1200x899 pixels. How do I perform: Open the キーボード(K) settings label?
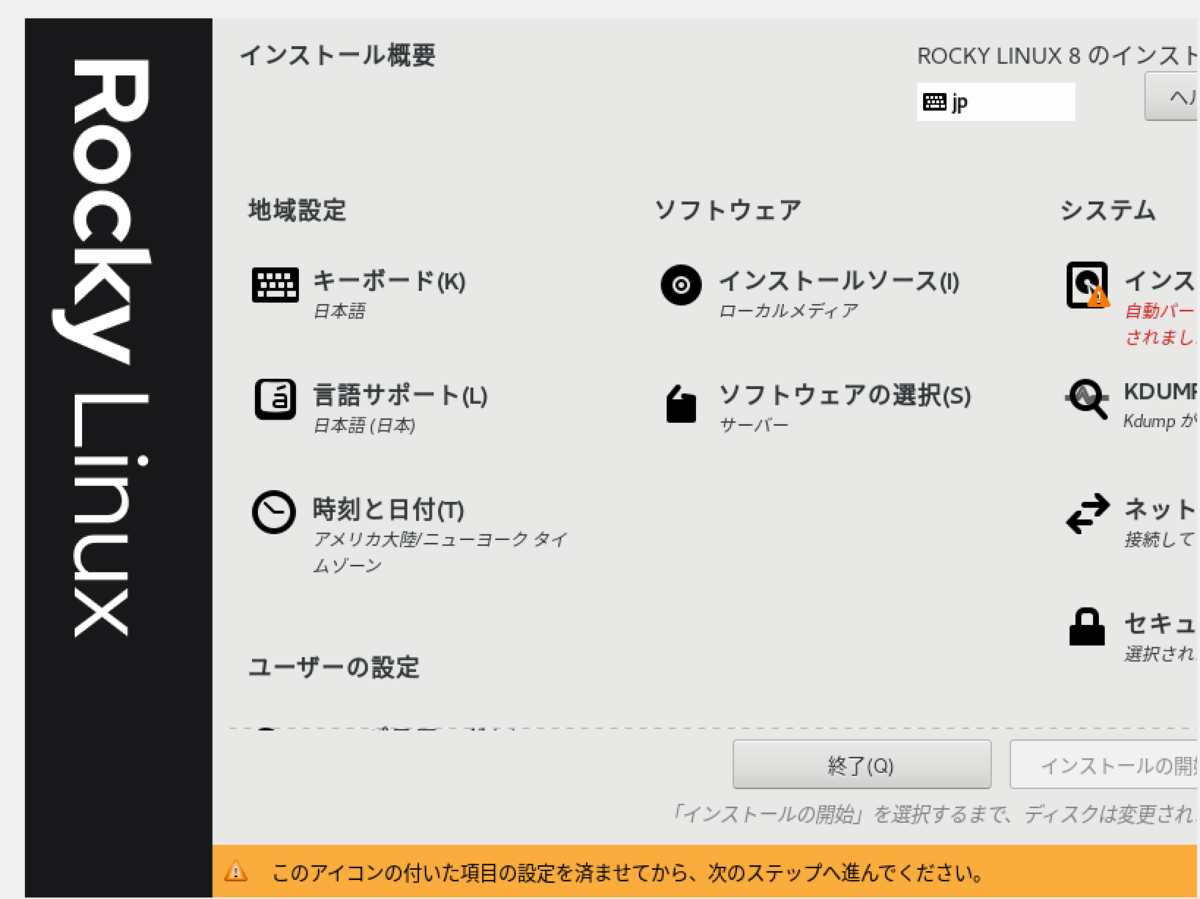click(x=389, y=281)
